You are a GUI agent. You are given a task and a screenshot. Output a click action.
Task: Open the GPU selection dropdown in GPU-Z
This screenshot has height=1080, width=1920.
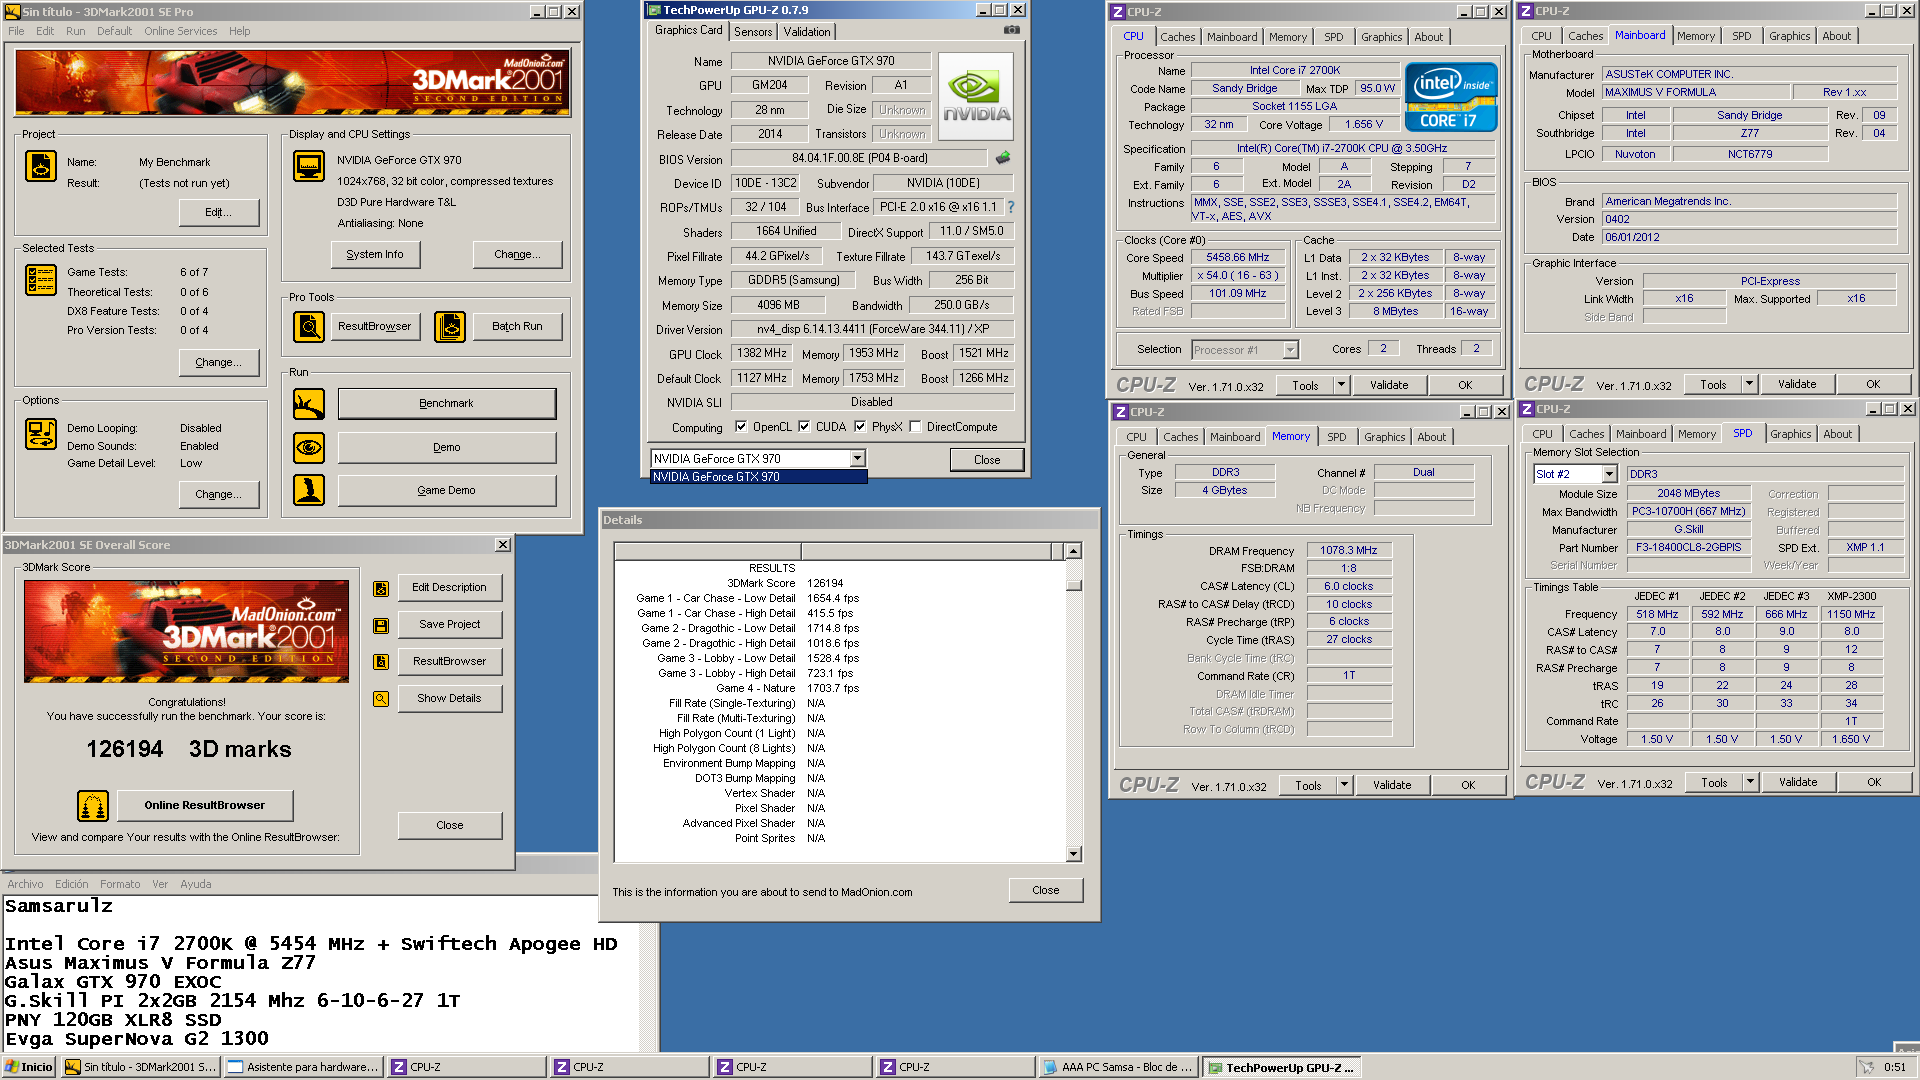click(x=857, y=459)
